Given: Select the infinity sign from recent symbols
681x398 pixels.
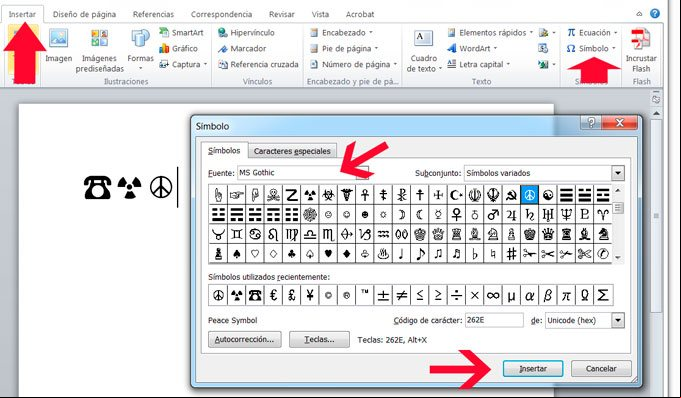Looking at the screenshot, I should [x=493, y=295].
